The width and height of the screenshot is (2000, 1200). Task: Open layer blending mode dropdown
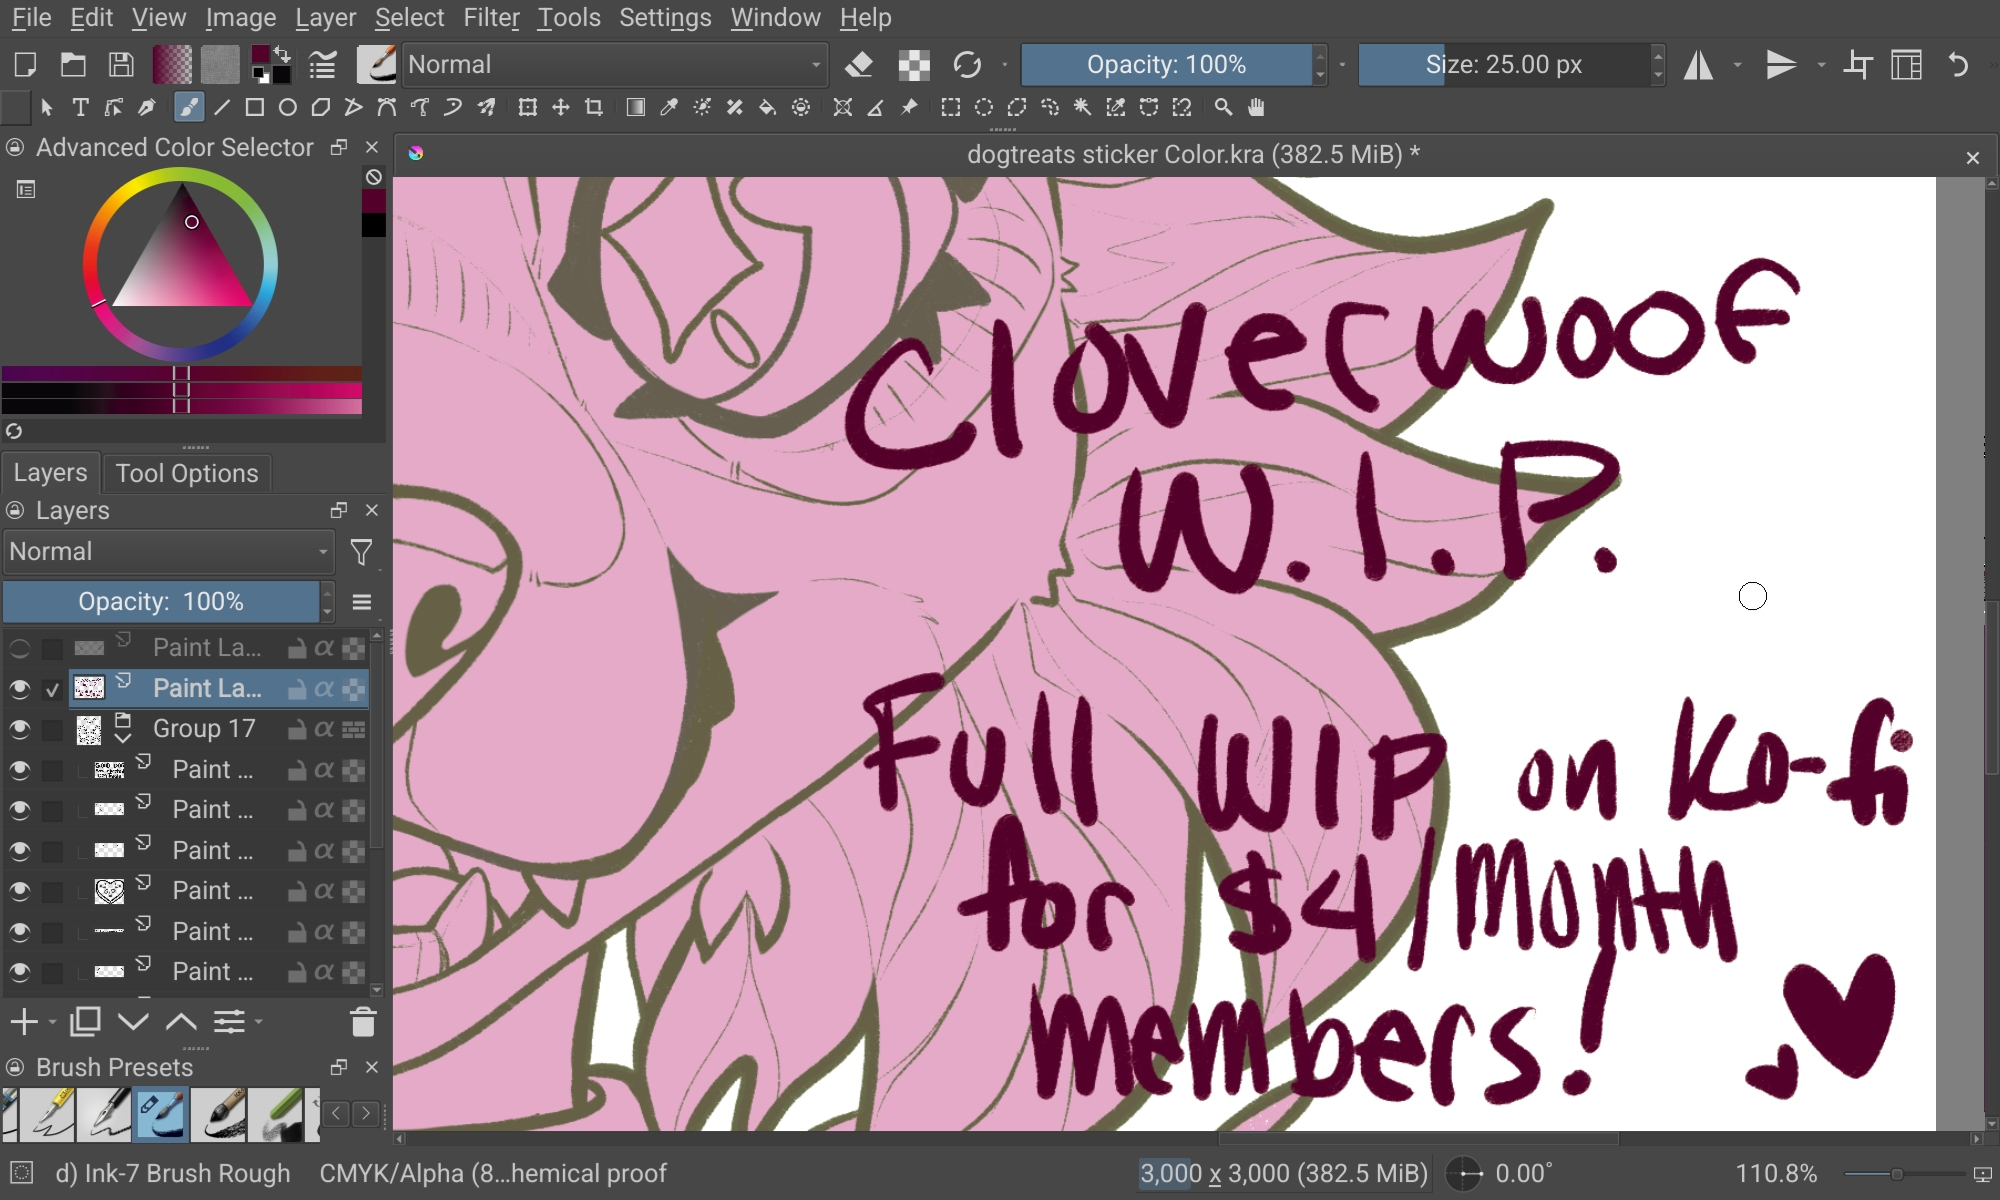click(168, 552)
